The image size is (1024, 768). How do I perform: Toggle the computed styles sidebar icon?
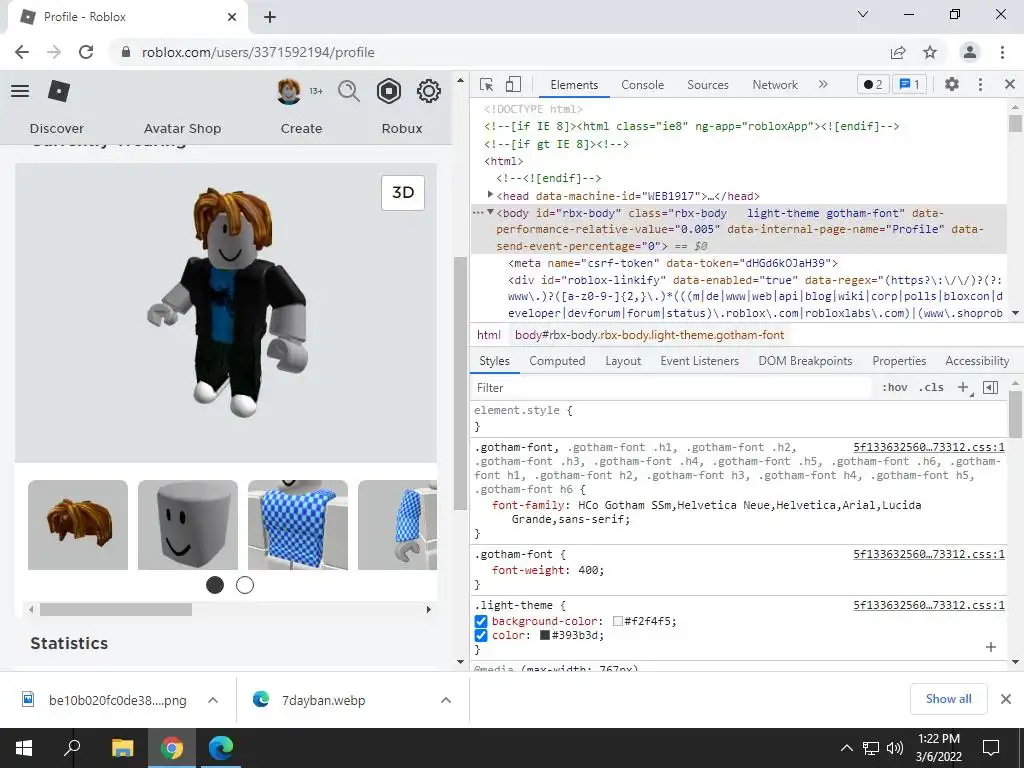point(990,387)
